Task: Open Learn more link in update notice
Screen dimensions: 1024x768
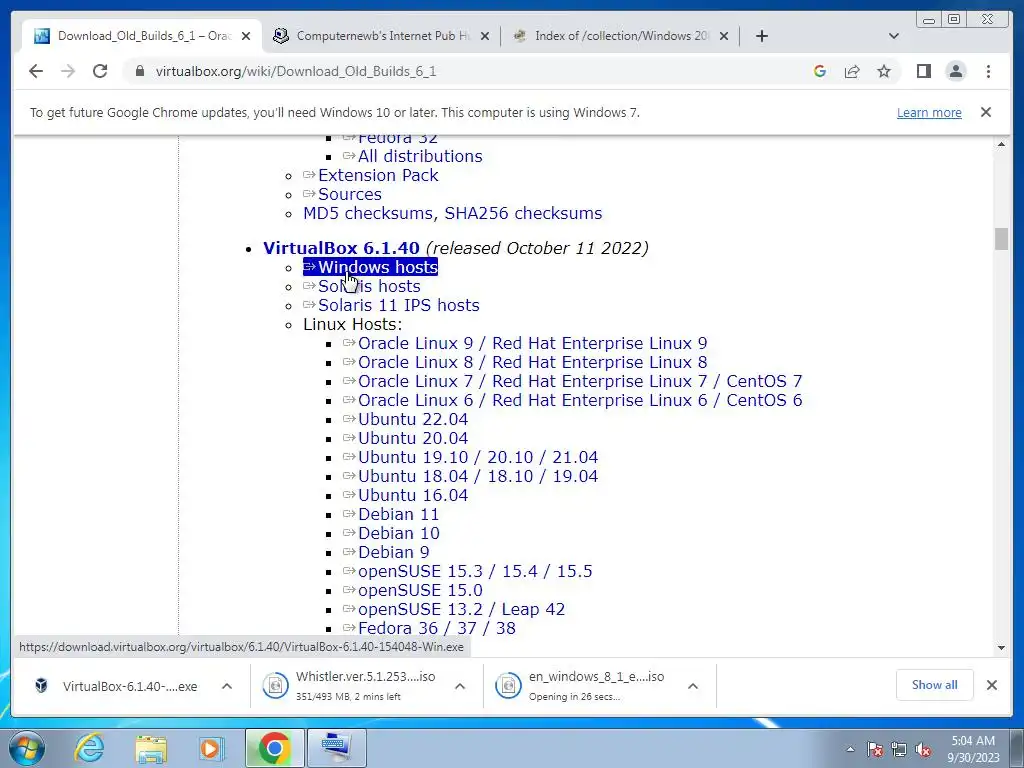Action: click(x=929, y=112)
